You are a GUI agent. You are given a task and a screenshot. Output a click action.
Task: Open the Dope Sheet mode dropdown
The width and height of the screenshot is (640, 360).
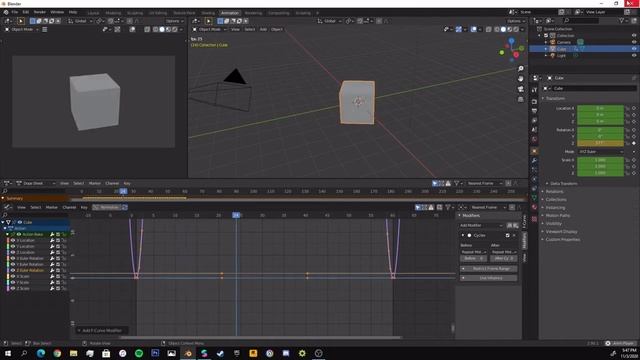36,183
